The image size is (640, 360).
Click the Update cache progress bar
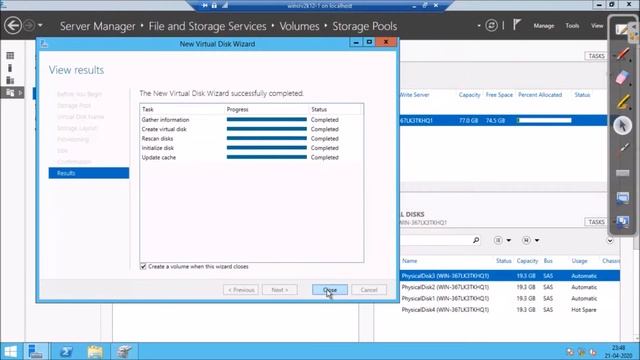(267, 157)
